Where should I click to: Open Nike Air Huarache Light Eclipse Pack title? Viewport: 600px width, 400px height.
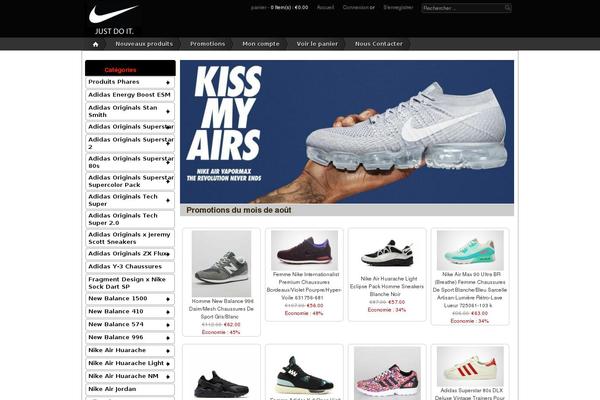(387, 286)
